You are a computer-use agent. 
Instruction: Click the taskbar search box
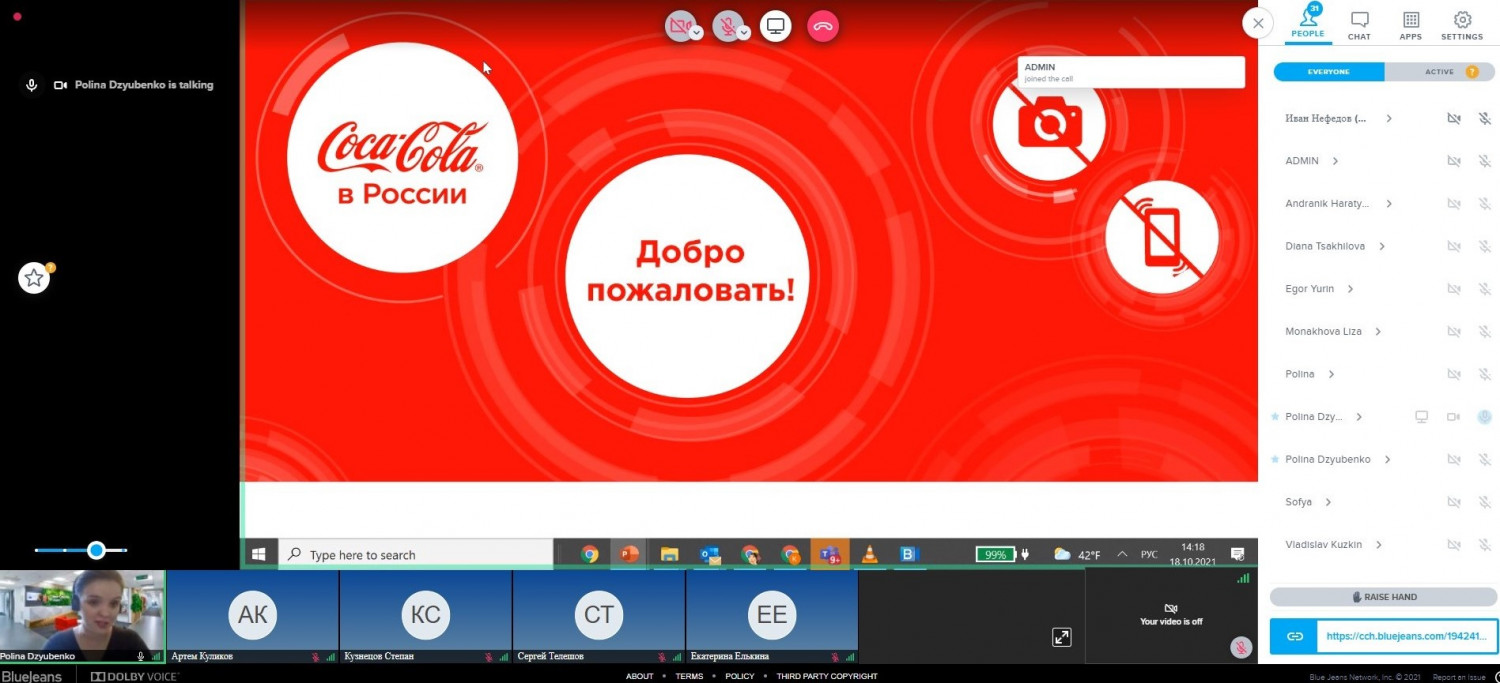[x=415, y=554]
